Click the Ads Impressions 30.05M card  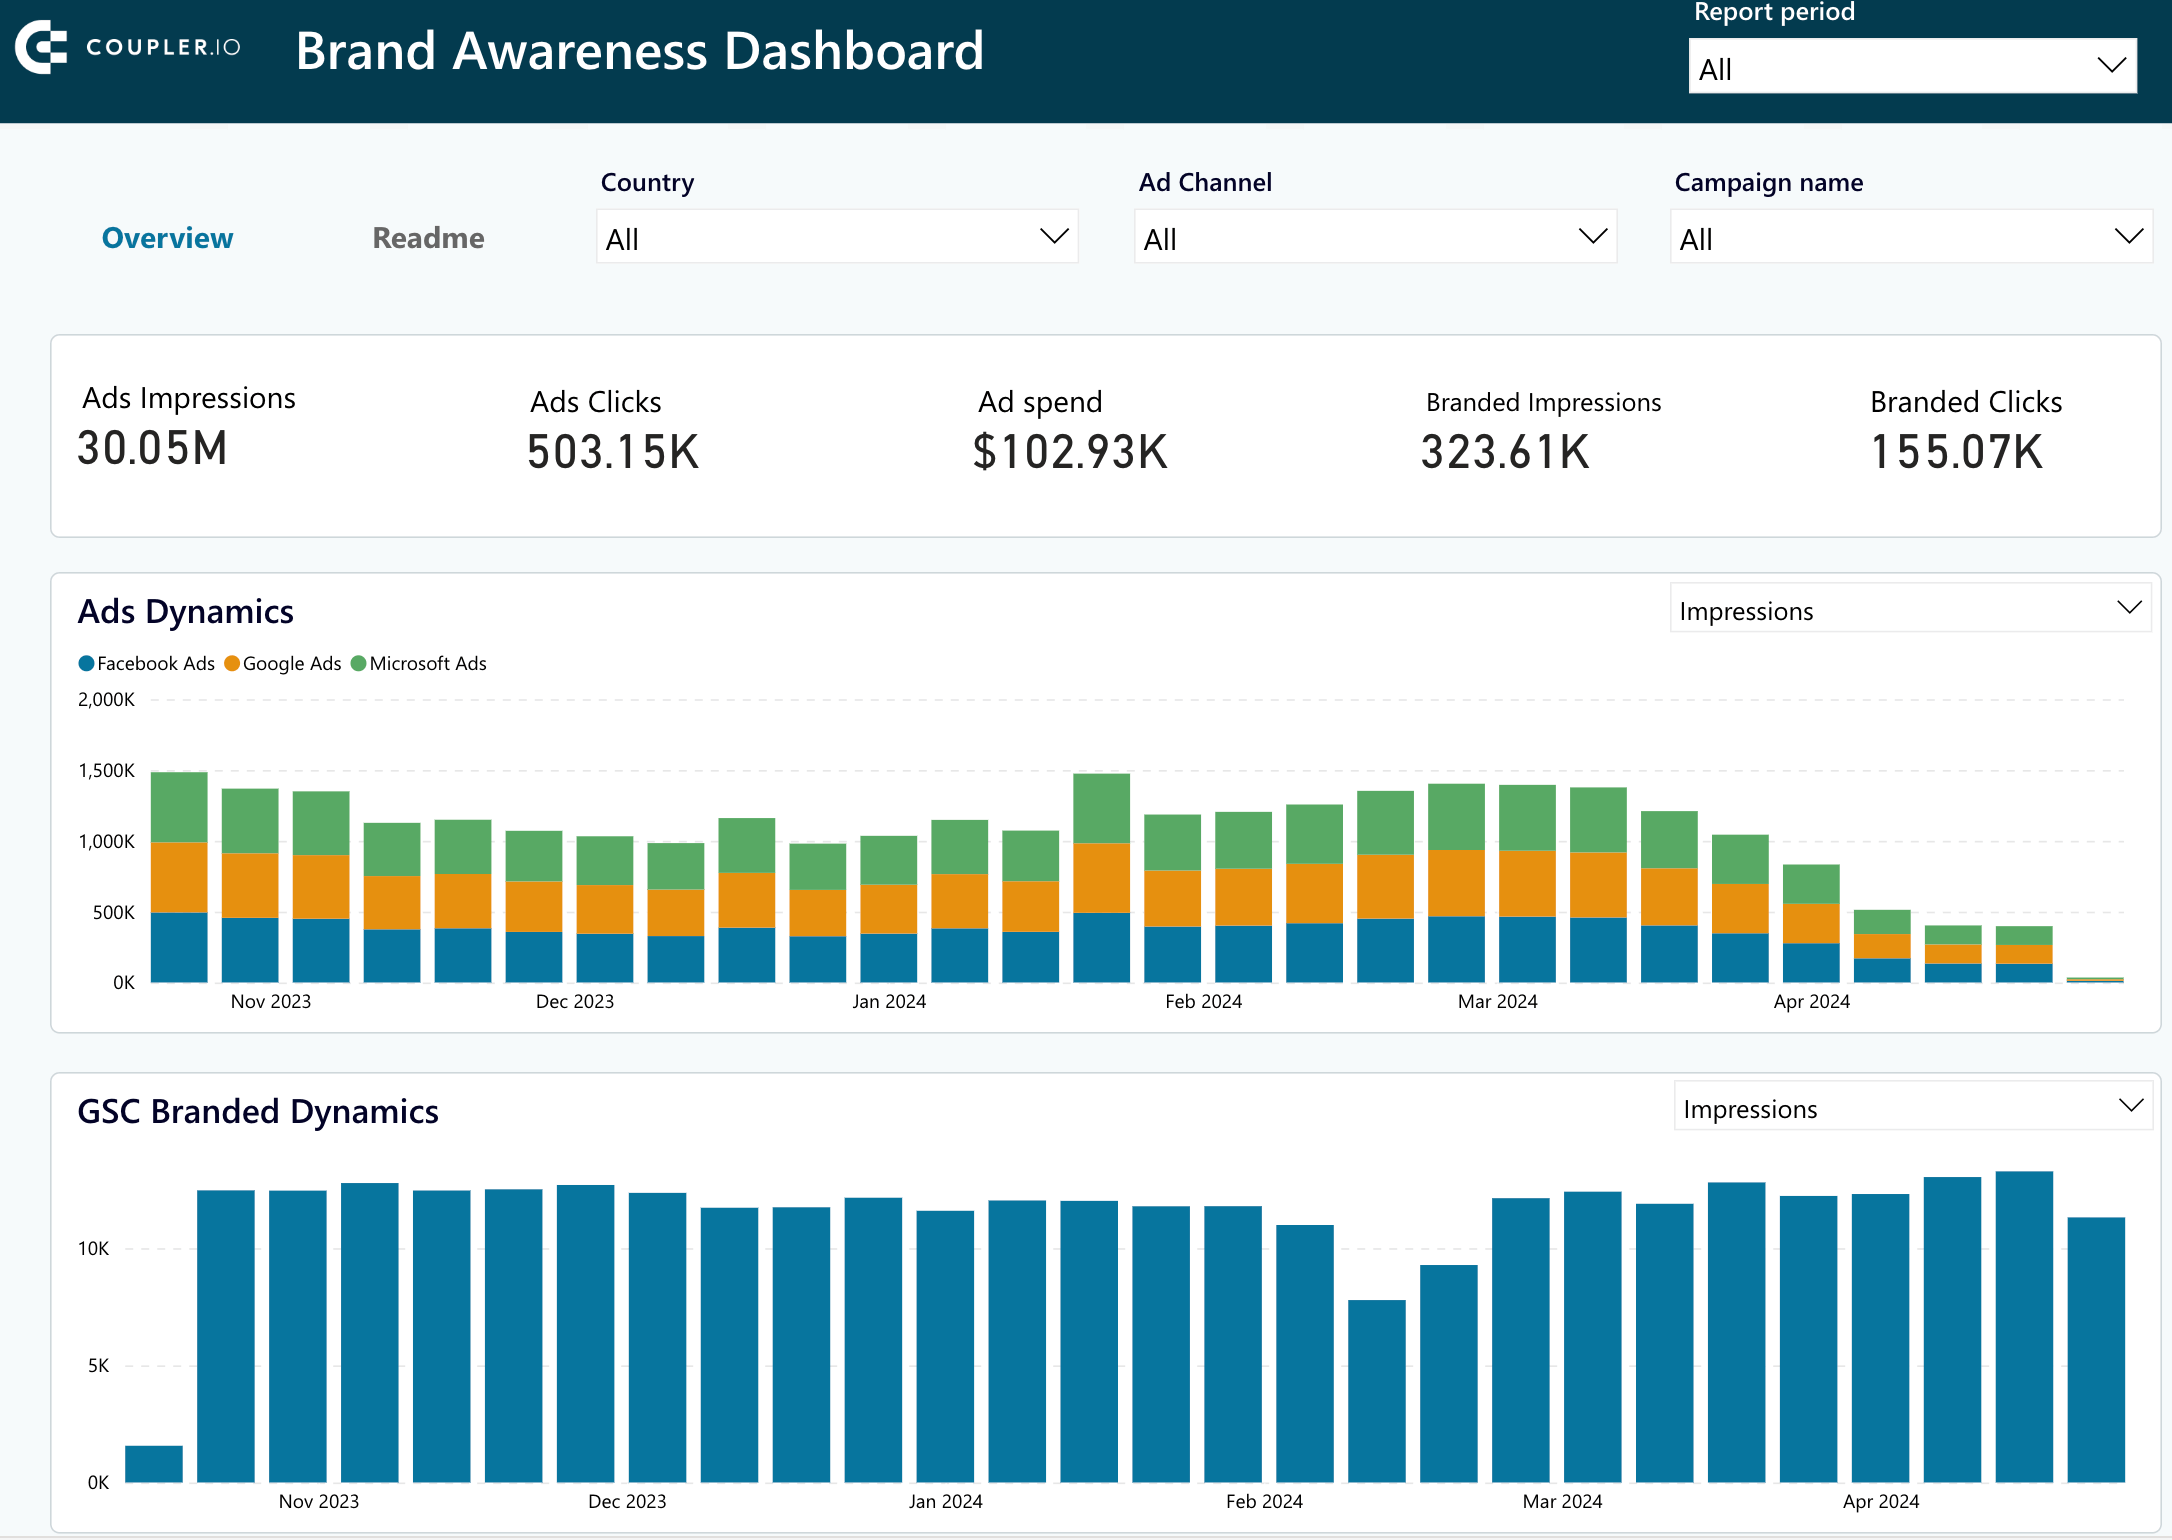pyautogui.click(x=153, y=447)
